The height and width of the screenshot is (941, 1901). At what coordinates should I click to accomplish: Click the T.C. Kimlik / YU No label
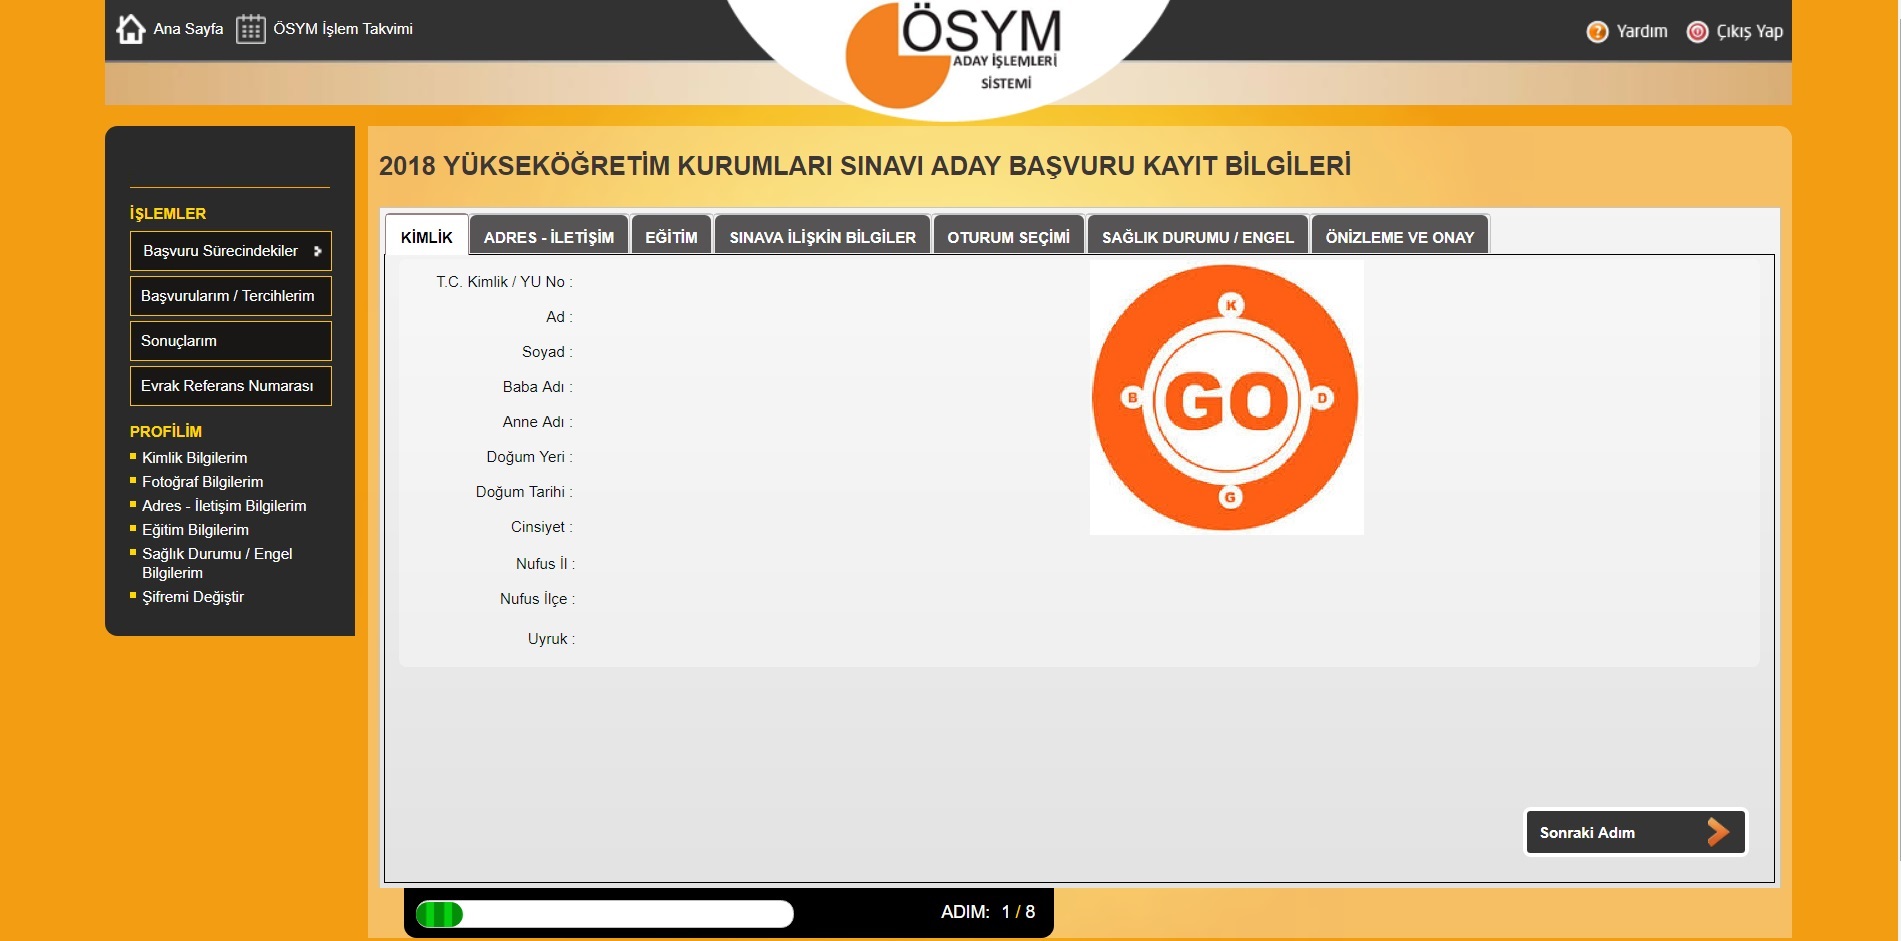coord(504,282)
